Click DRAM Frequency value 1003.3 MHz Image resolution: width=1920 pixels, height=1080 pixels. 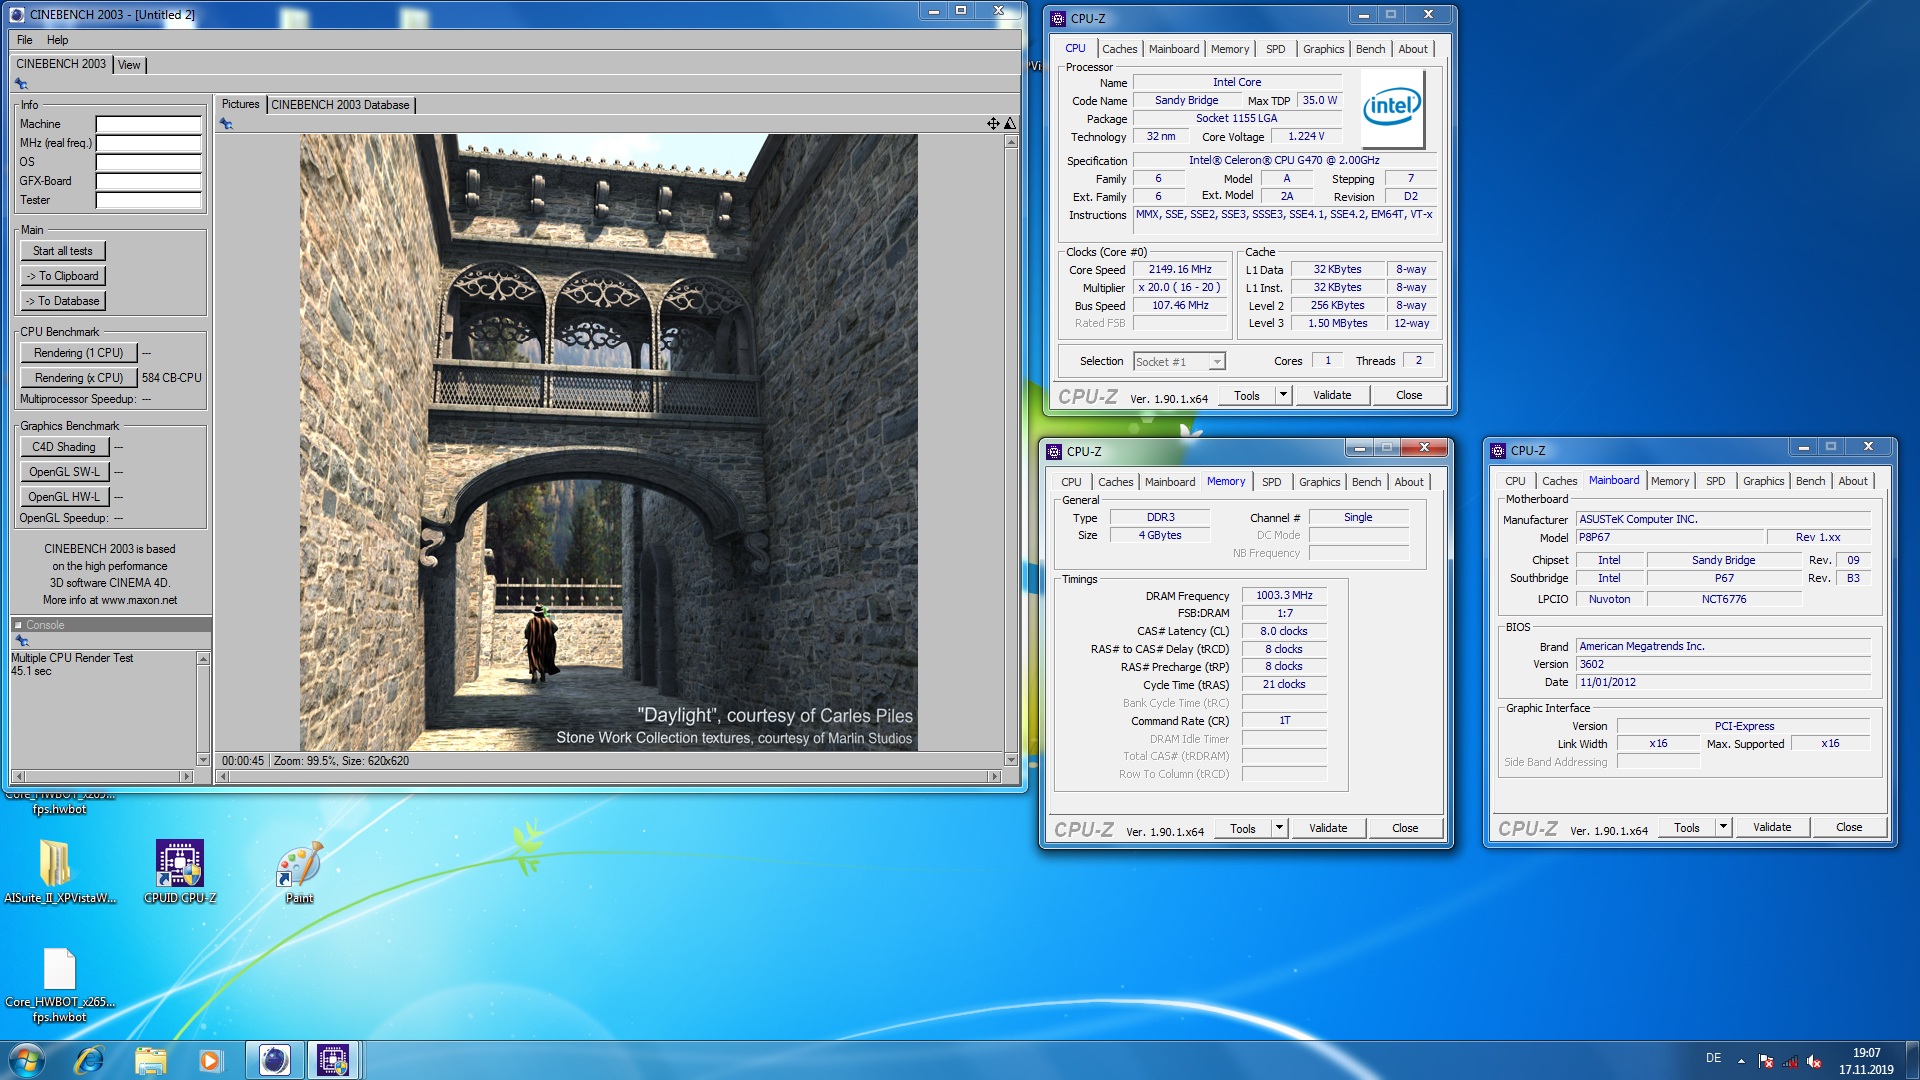pos(1284,595)
